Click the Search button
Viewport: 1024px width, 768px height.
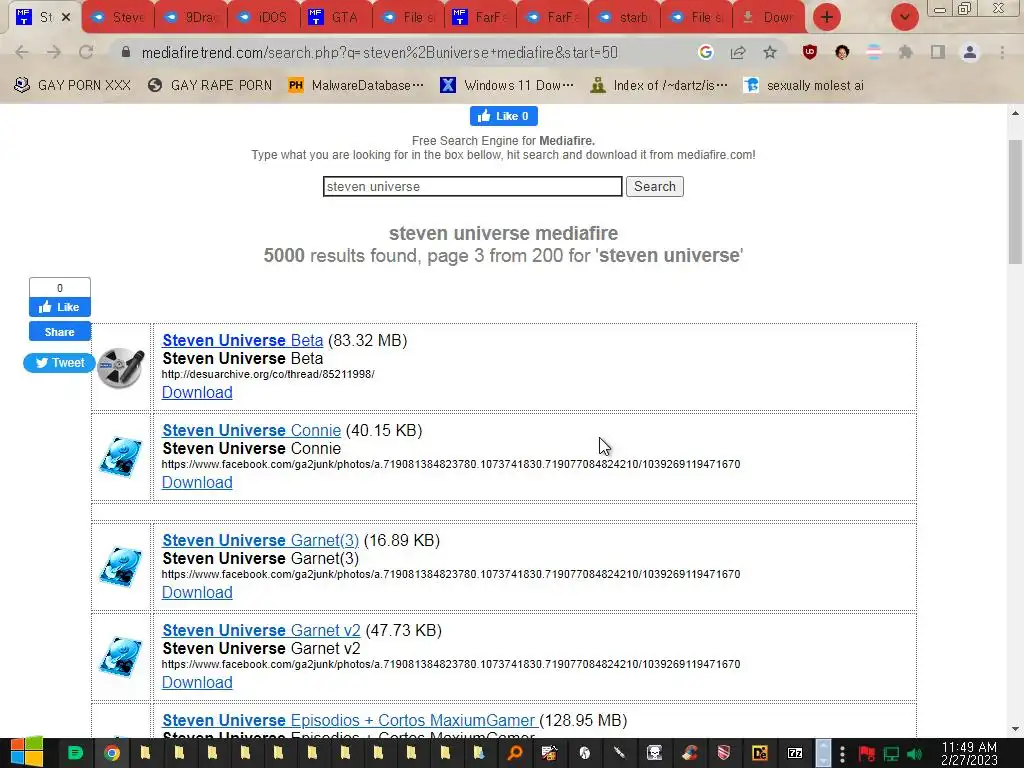pos(654,186)
